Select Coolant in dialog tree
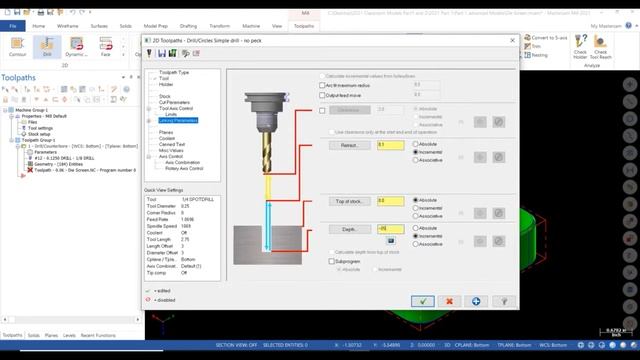The height and width of the screenshot is (360, 640). pos(167,138)
